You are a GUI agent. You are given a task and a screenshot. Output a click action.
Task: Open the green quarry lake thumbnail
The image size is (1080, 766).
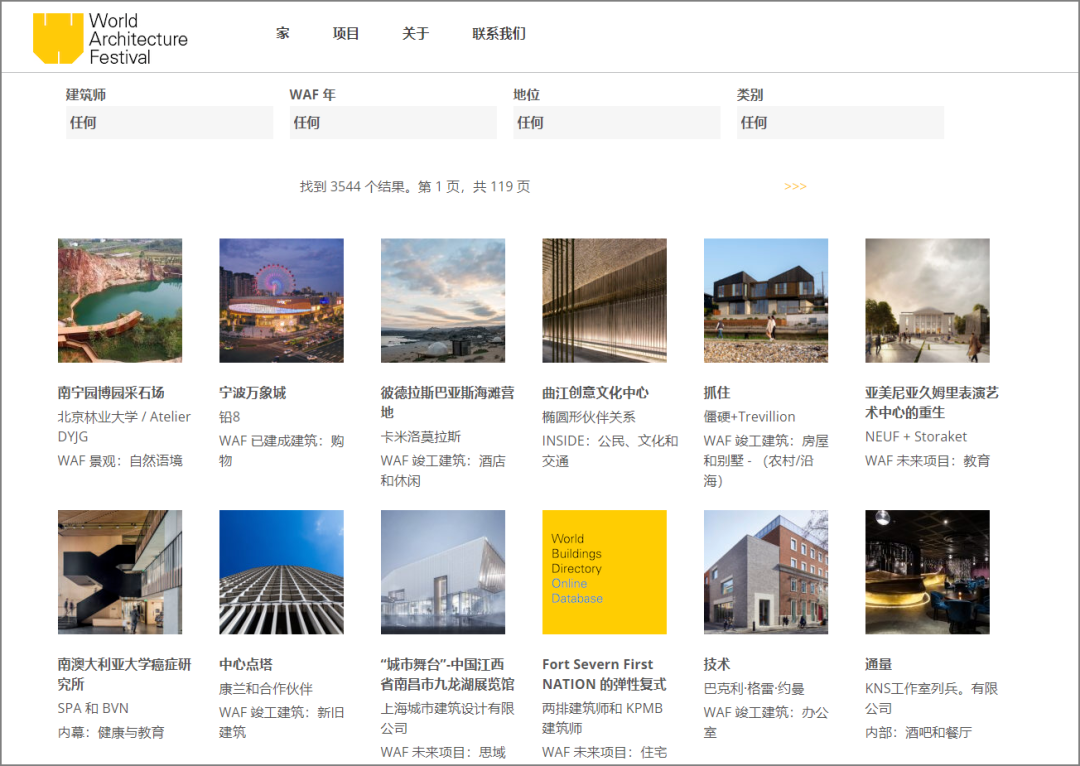[x=120, y=300]
